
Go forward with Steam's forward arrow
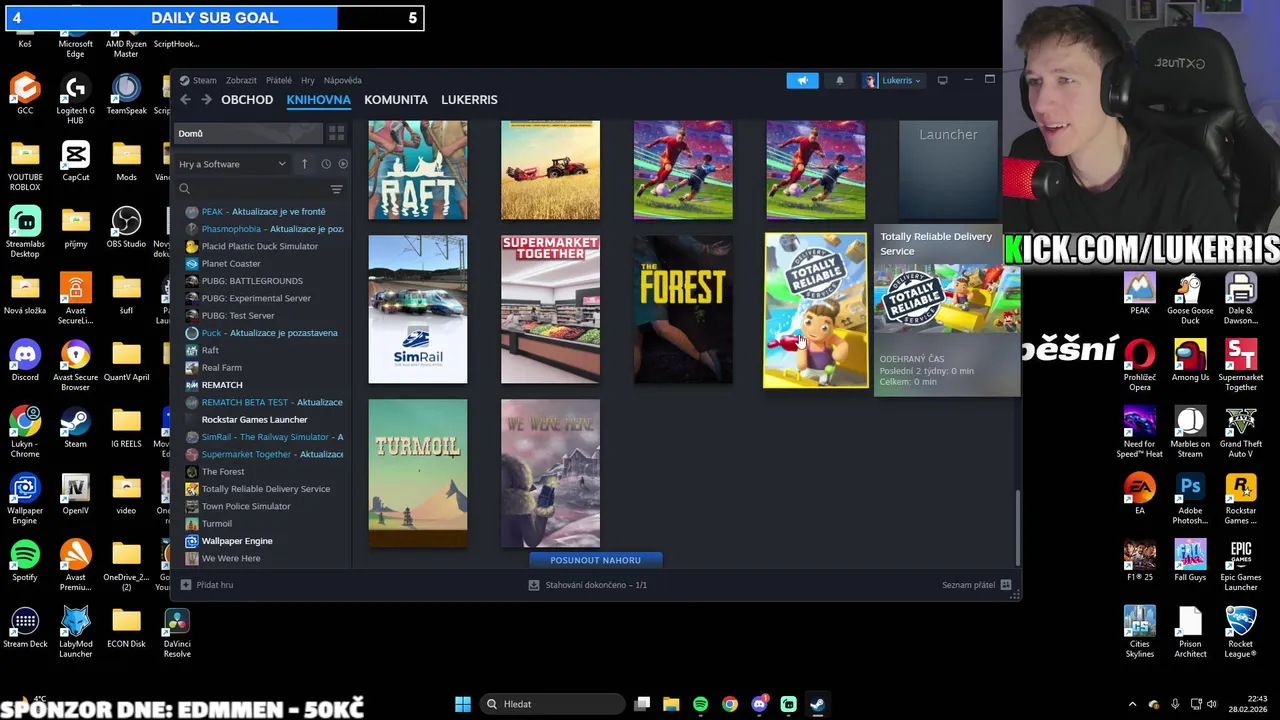[x=206, y=100]
